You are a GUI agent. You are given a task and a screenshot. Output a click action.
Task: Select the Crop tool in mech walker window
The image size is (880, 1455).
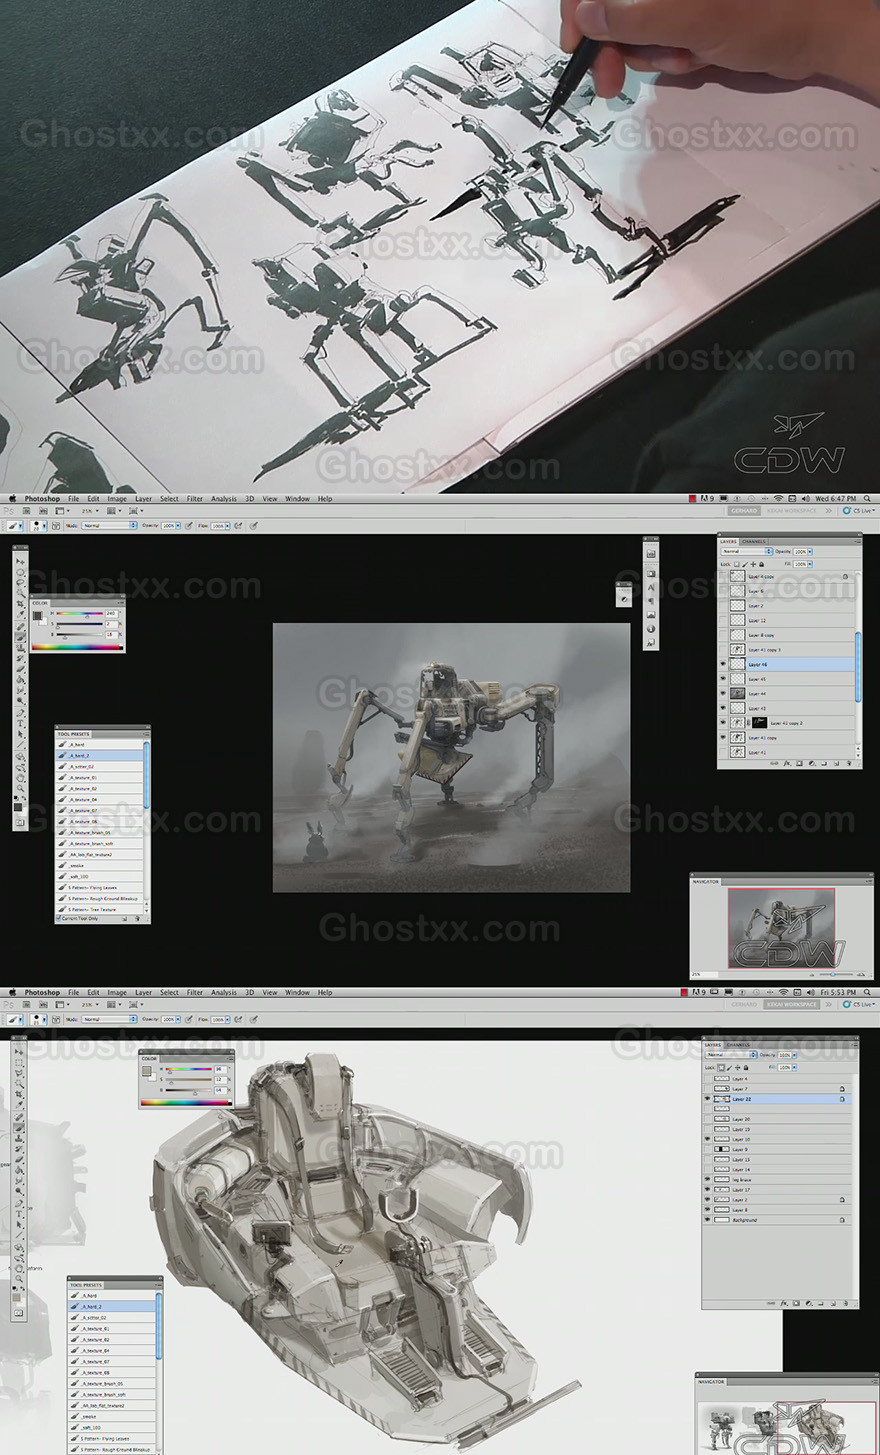coord(20,603)
